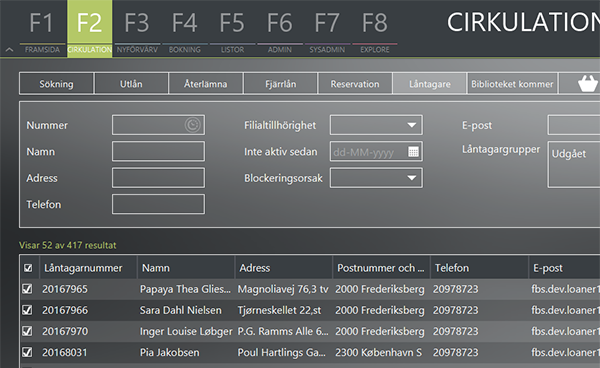Click the scan icon in Nummer field

192,125
